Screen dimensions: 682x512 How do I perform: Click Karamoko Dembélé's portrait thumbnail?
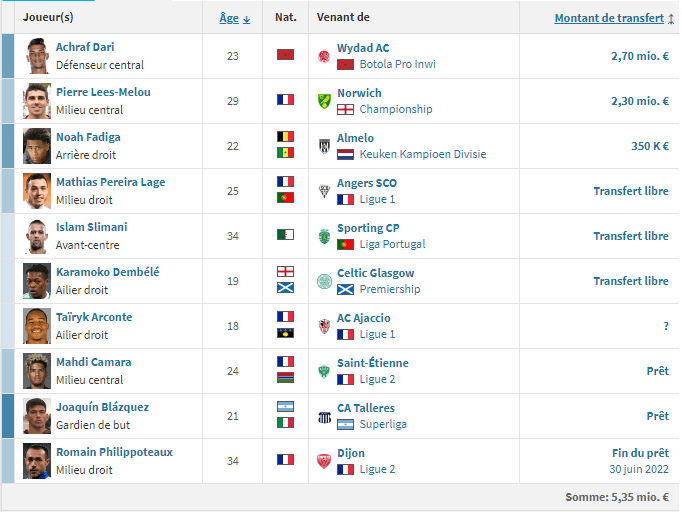point(37,281)
